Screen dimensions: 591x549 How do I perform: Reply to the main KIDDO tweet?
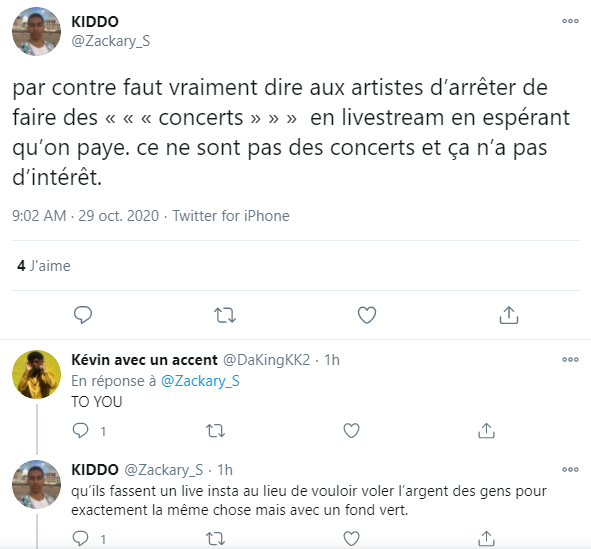tap(83, 315)
